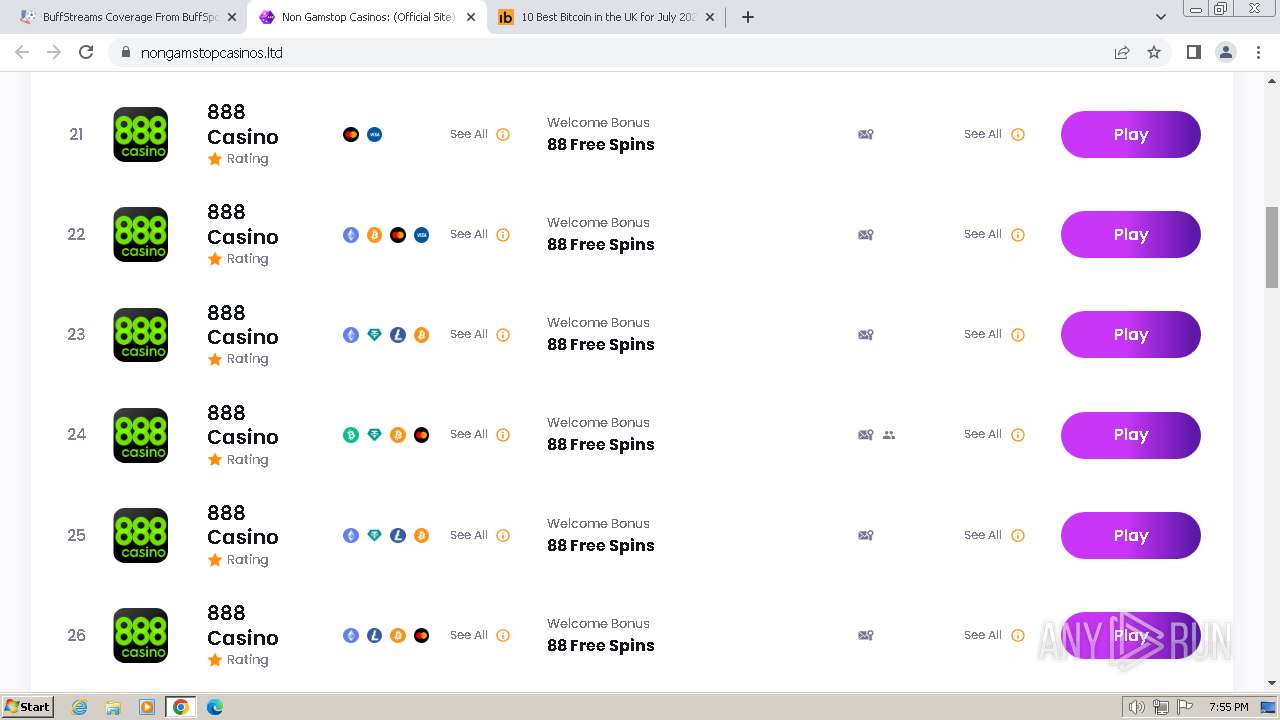Click the Ethereum icon in row 25
This screenshot has width=1280, height=720.
(x=351, y=535)
